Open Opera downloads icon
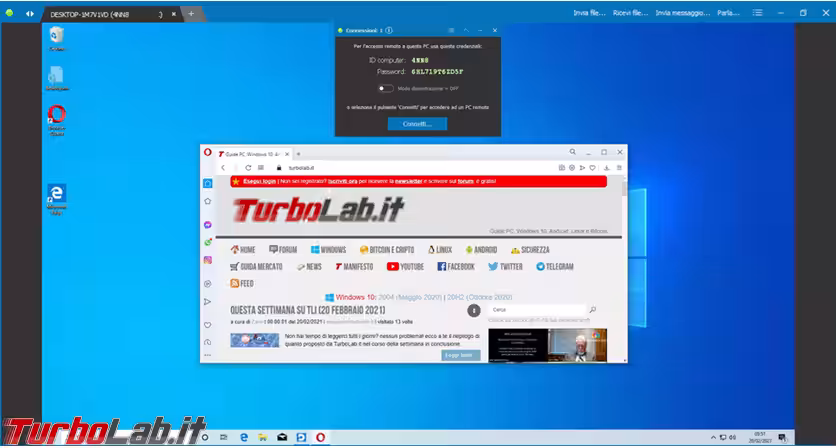Screen dimensions: 838x448 [x=607, y=167]
